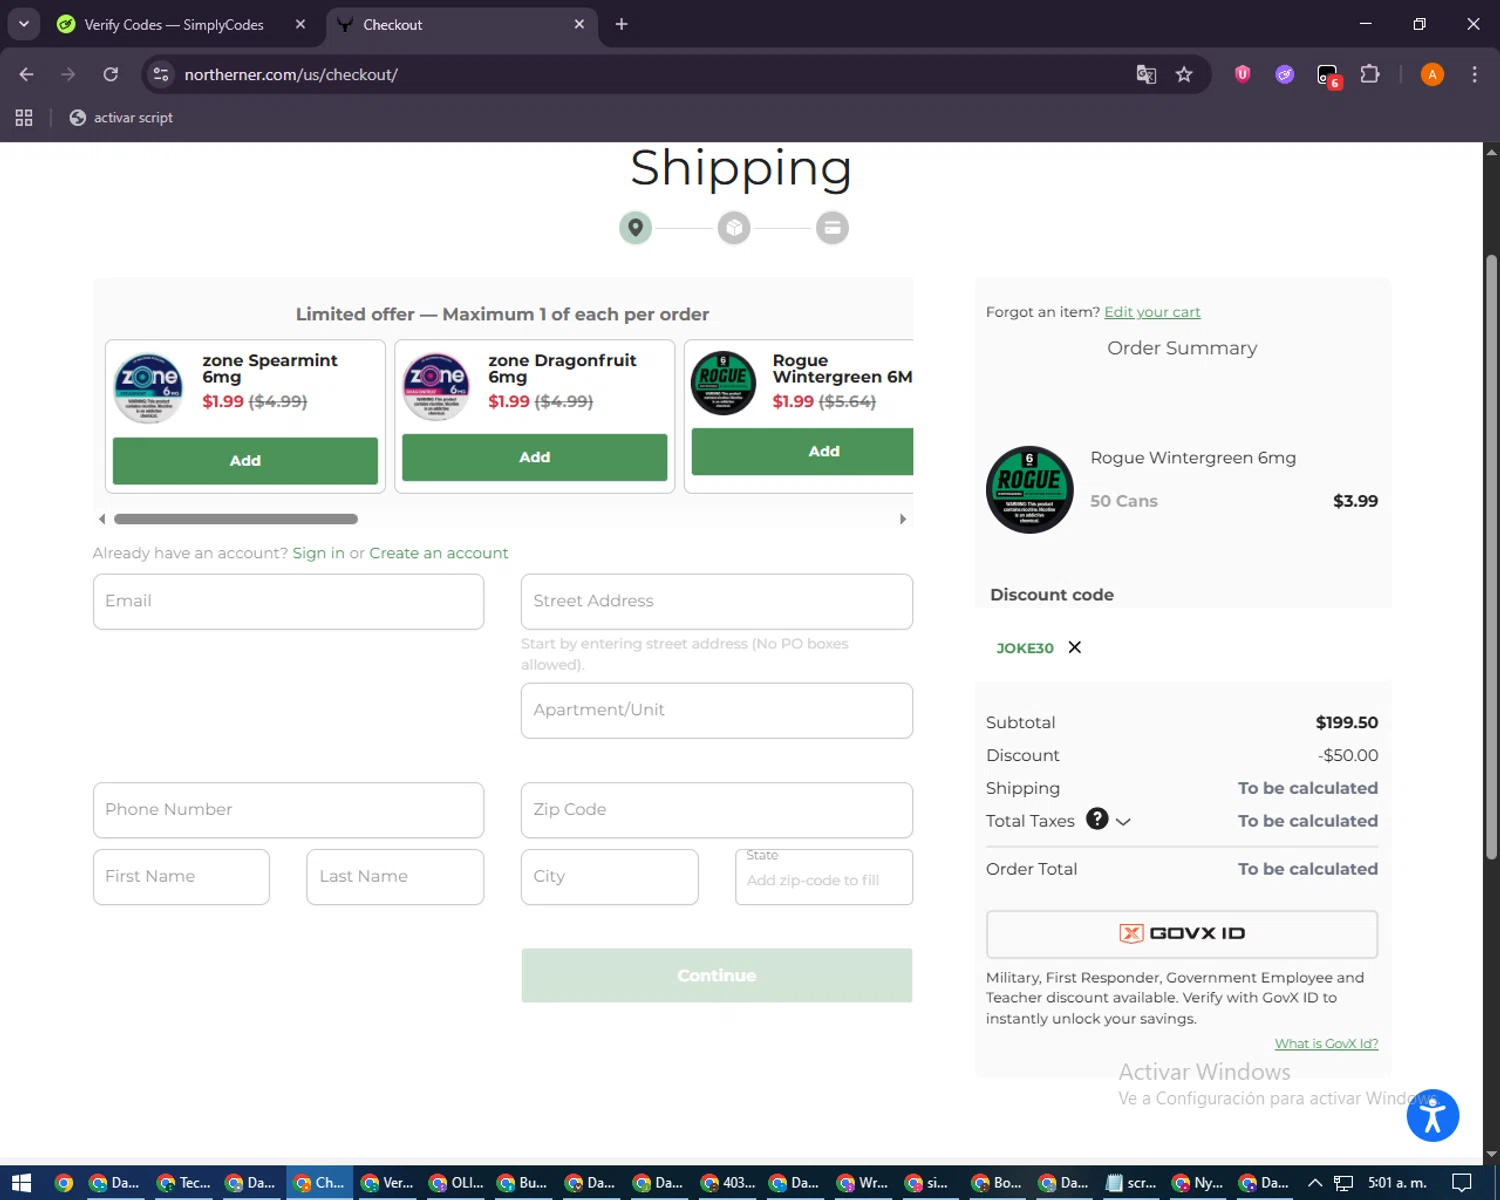Click the Phone Number field

point(288,810)
